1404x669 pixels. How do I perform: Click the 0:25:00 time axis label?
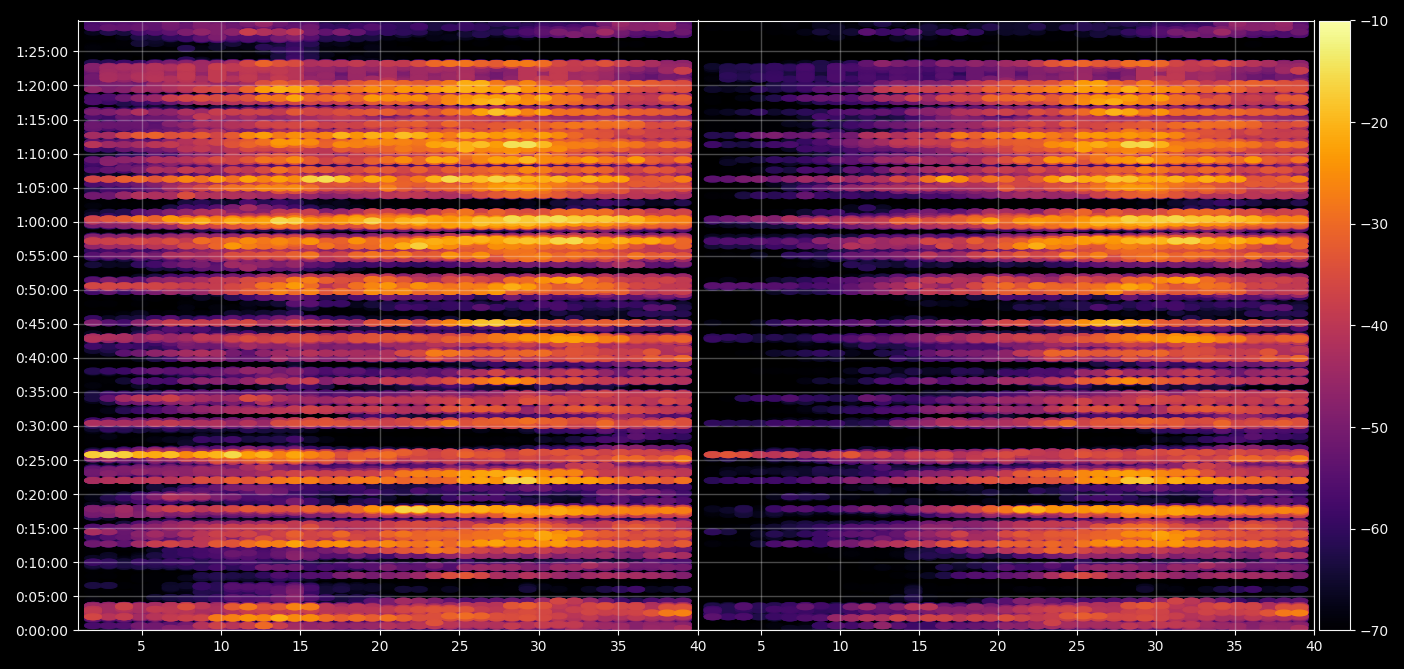pyautogui.click(x=42, y=461)
